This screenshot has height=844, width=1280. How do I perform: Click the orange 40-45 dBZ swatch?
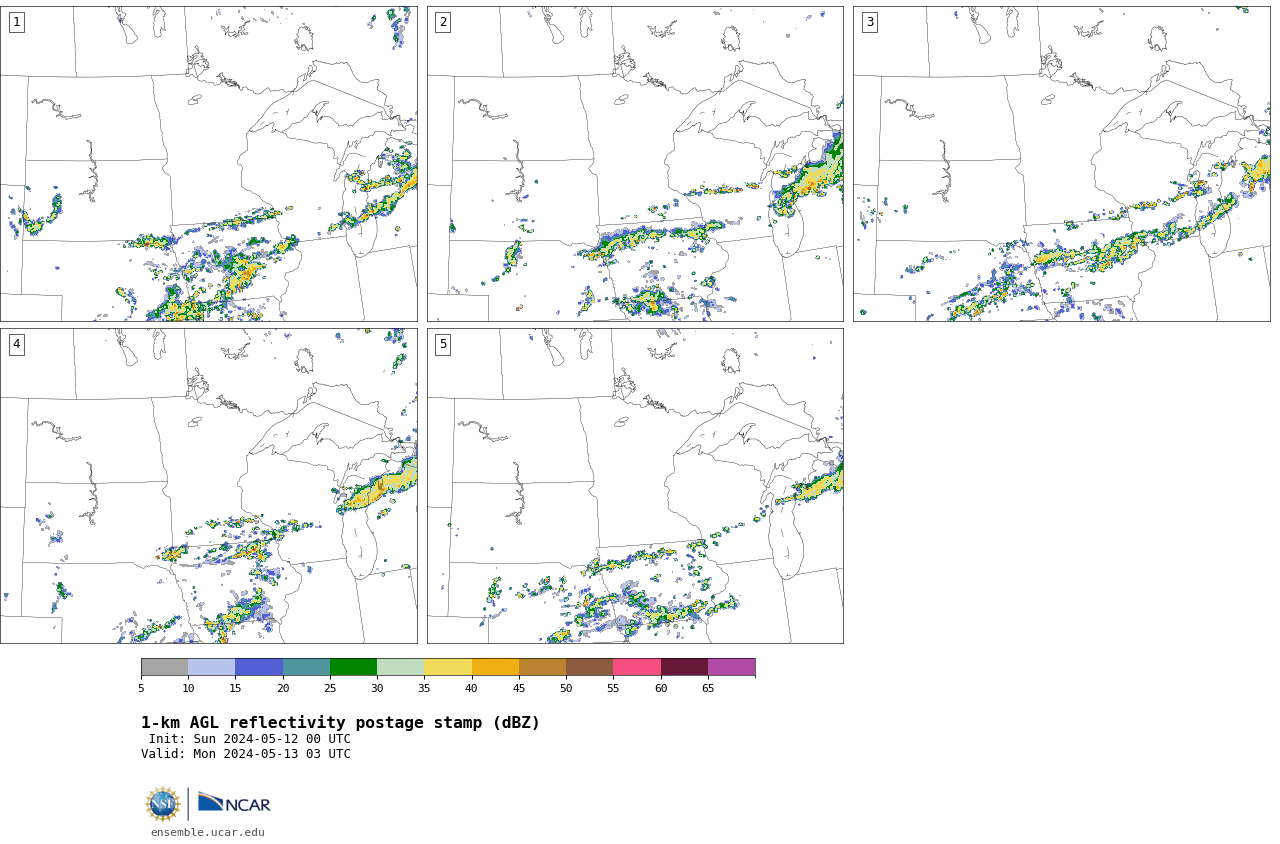495,667
